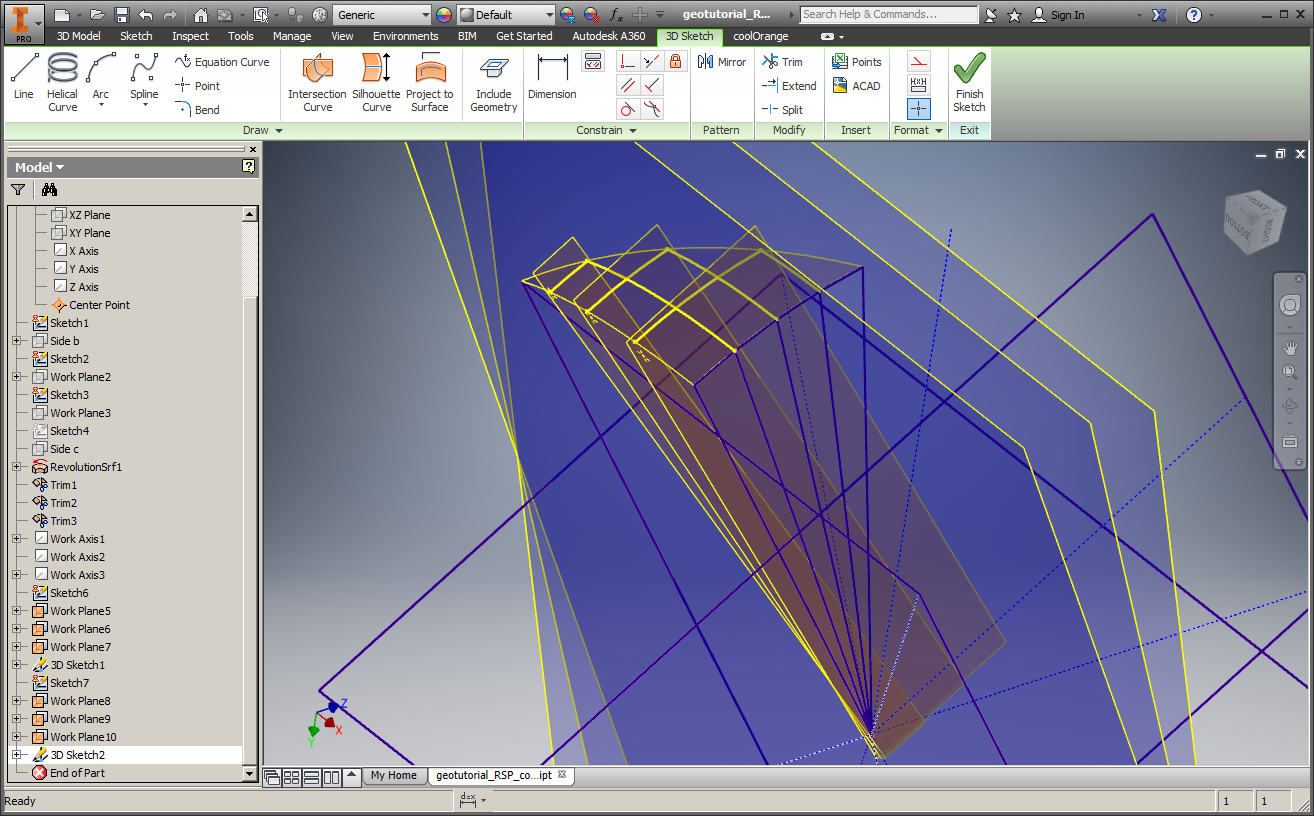Click the Clear appearance override icon
1314x816 pixels.
pos(592,15)
